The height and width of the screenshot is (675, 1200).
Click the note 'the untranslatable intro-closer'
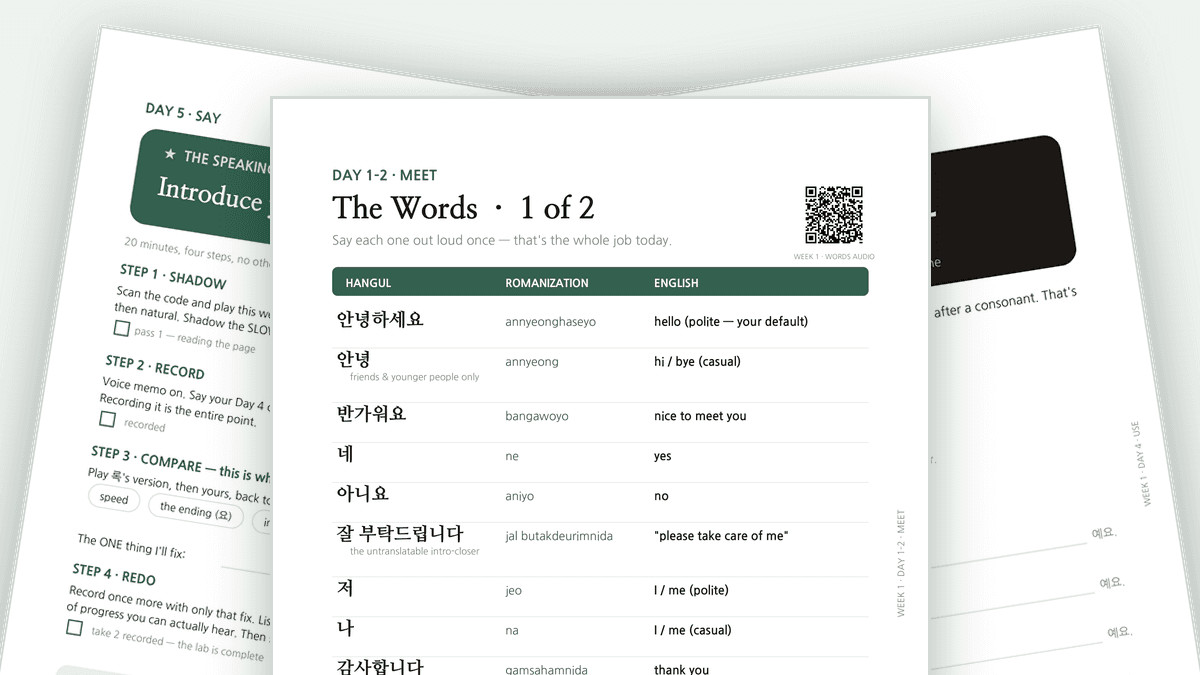tap(414, 551)
